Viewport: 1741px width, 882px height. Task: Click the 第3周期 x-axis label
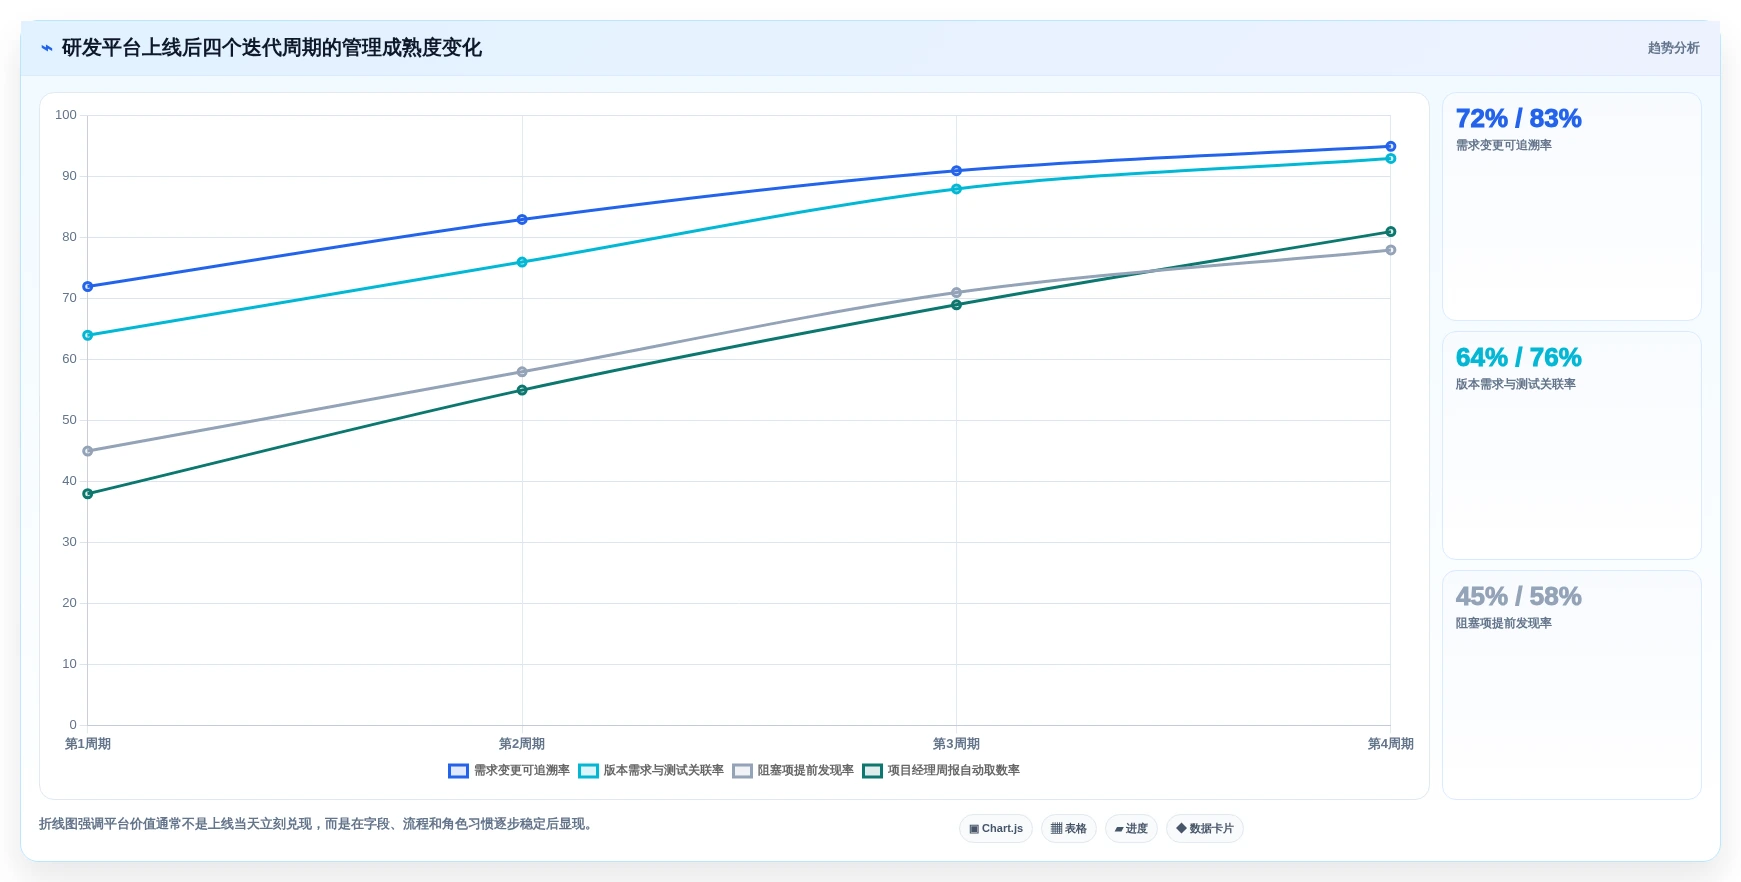(956, 744)
